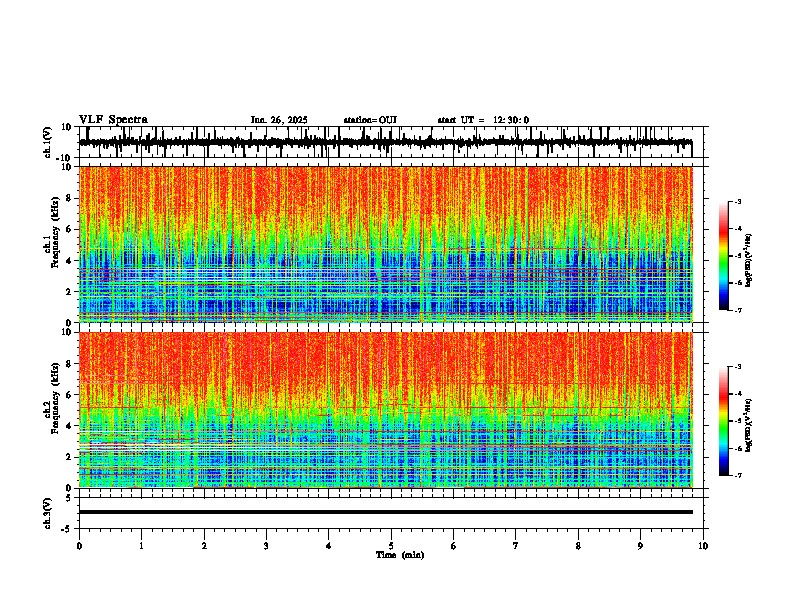Click time axis tick label '3'

tap(266, 546)
